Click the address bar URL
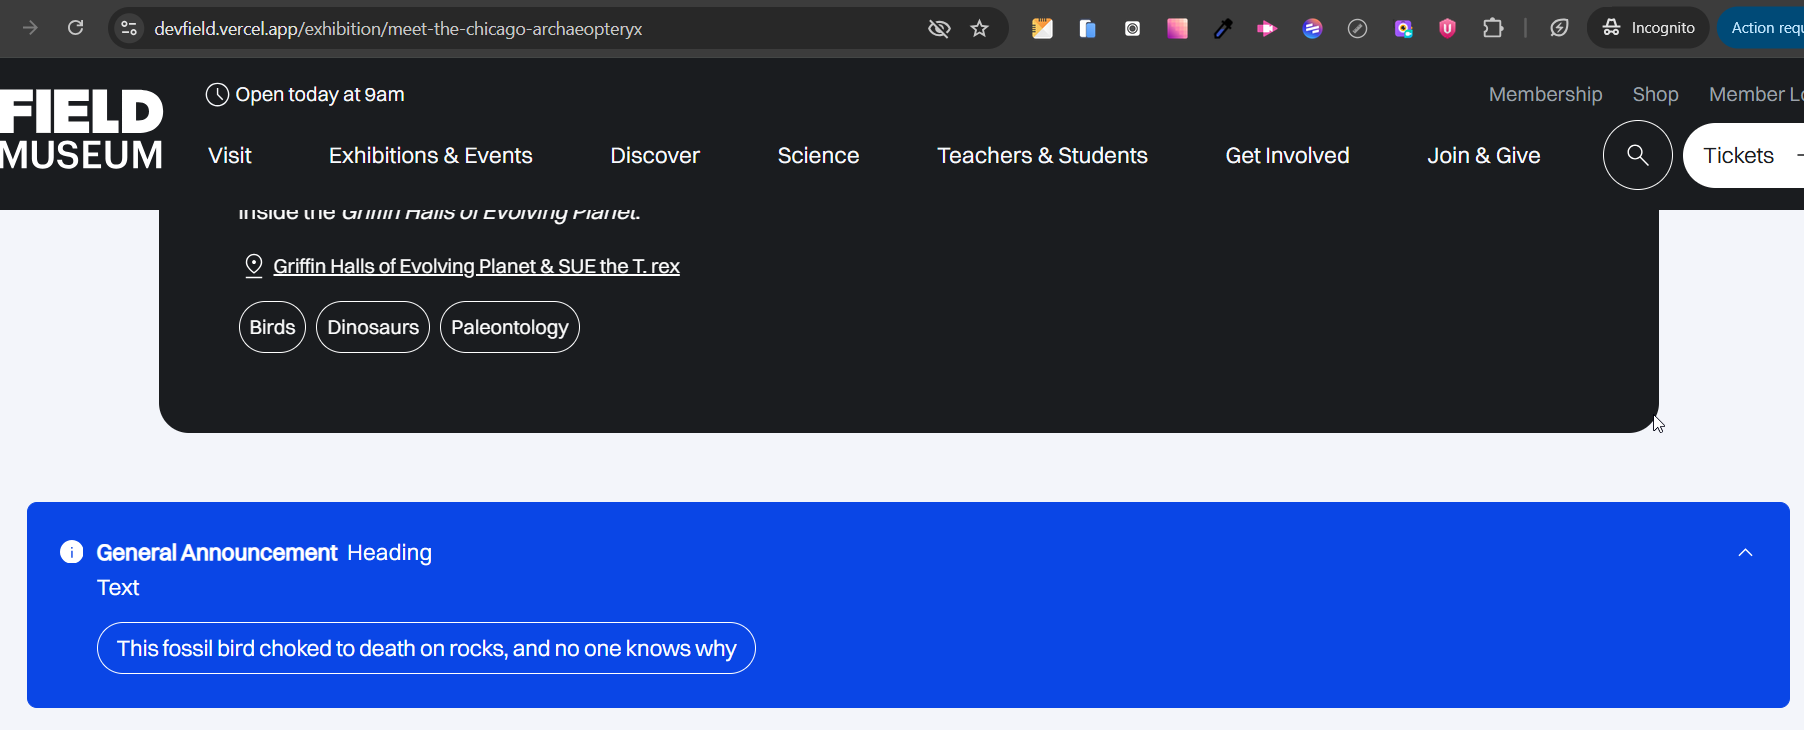This screenshot has width=1804, height=730. coord(398,29)
